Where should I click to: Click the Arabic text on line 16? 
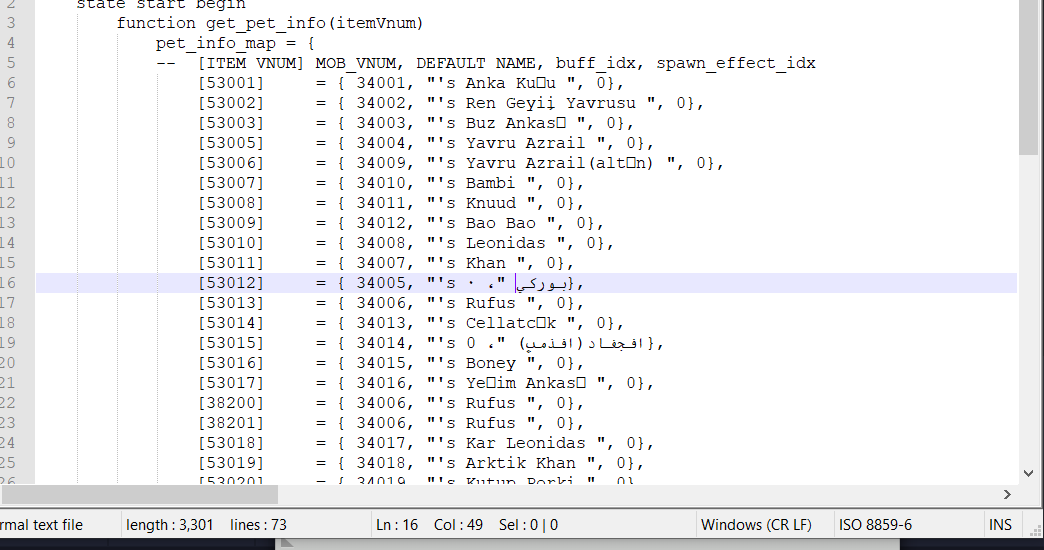[x=542, y=284]
